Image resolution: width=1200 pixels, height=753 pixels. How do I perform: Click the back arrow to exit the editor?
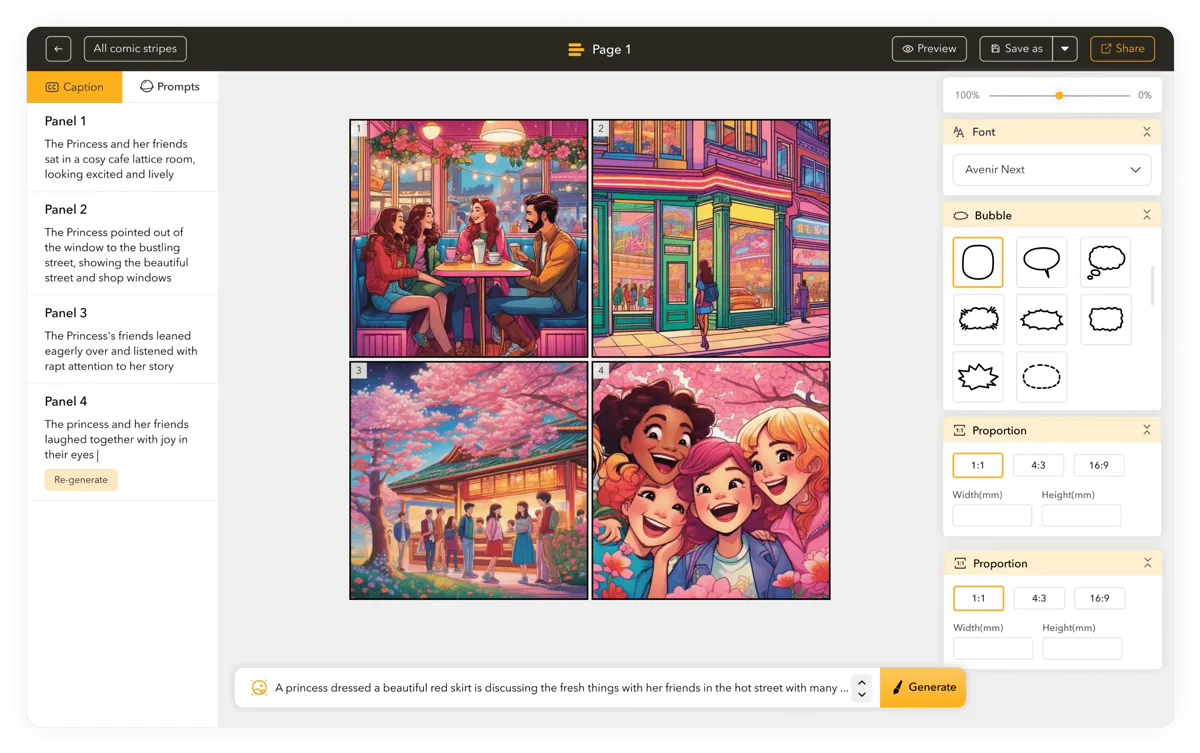click(58, 48)
